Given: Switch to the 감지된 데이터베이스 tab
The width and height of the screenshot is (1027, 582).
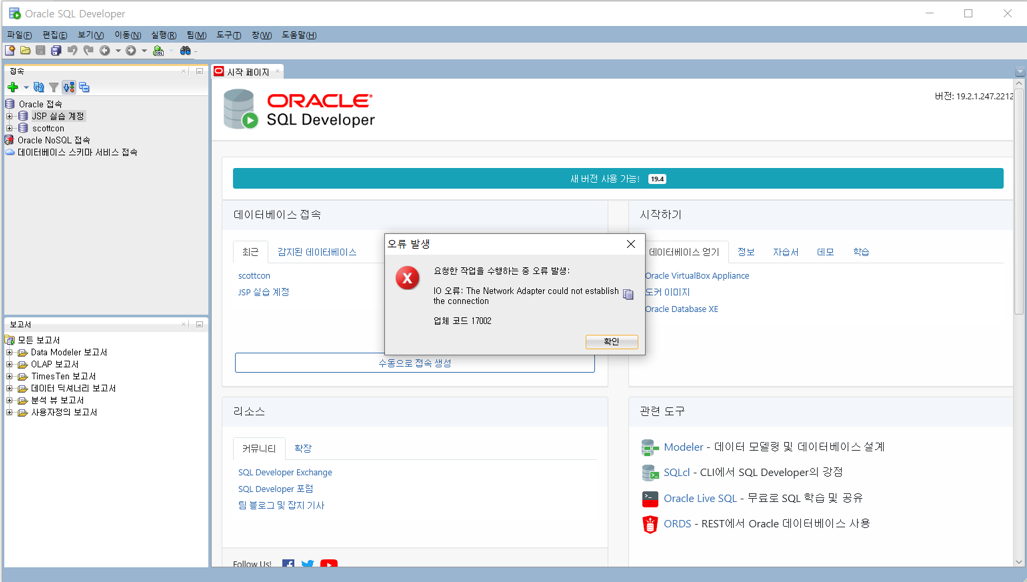Looking at the screenshot, I should [317, 252].
